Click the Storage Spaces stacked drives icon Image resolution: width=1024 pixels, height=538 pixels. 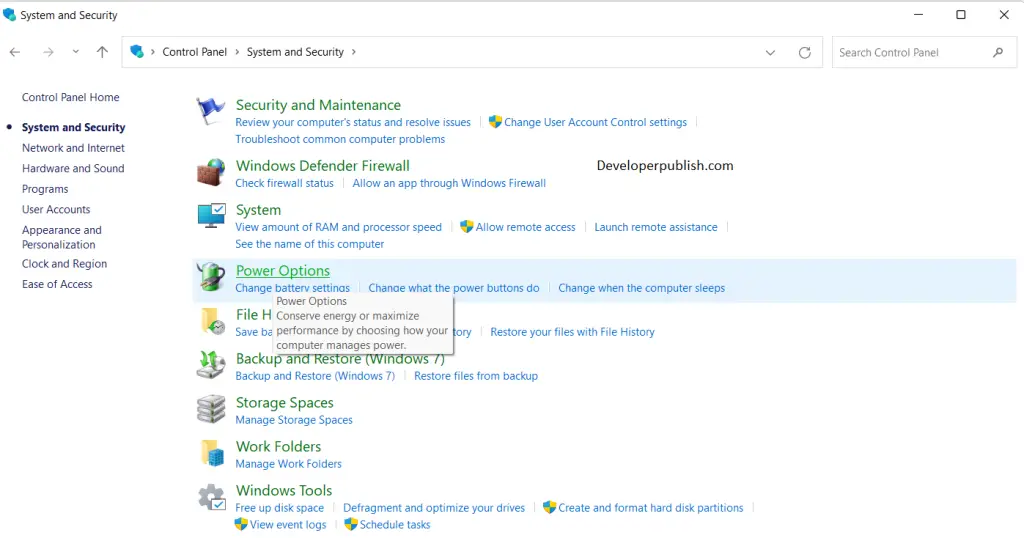(211, 409)
